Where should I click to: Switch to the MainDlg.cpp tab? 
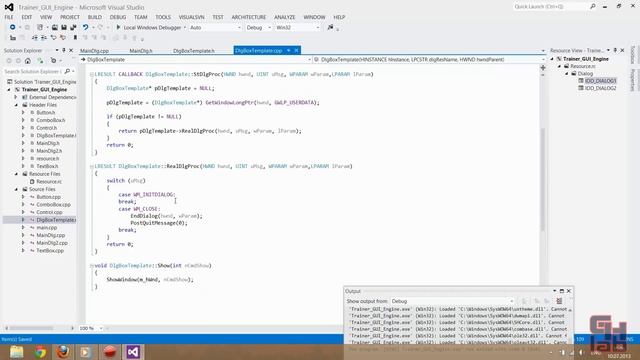94,51
